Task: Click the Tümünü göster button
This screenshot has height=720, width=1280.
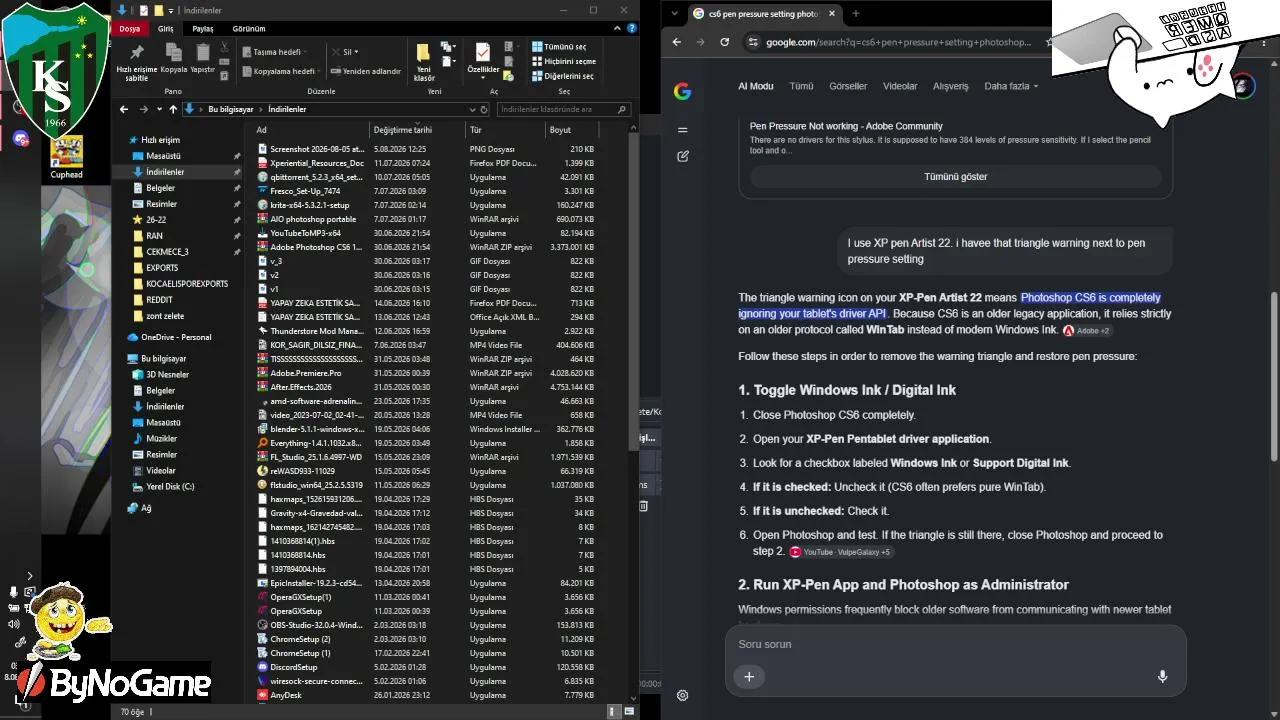Action: [x=955, y=177]
